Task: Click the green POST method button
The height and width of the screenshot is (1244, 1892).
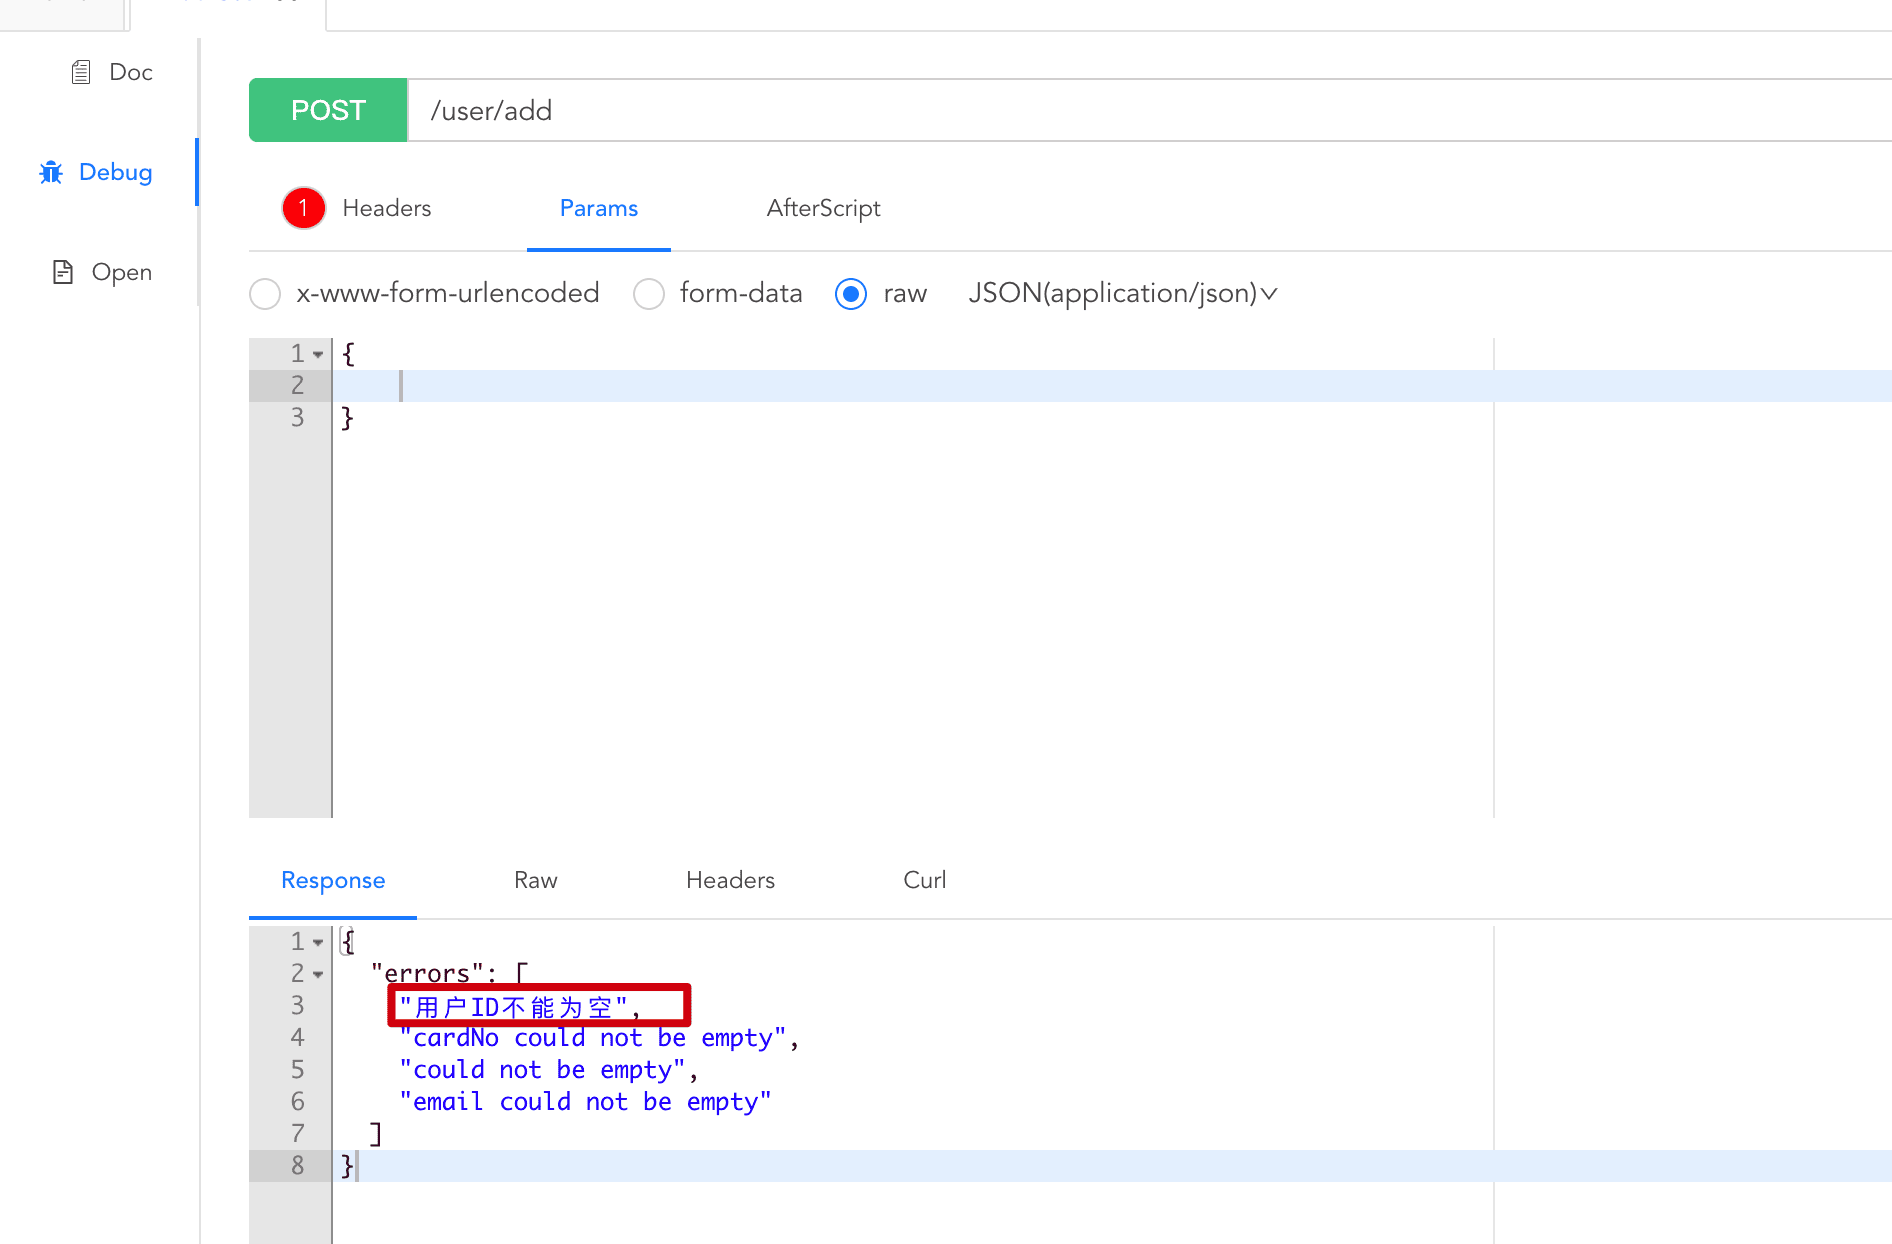Action: 328,110
